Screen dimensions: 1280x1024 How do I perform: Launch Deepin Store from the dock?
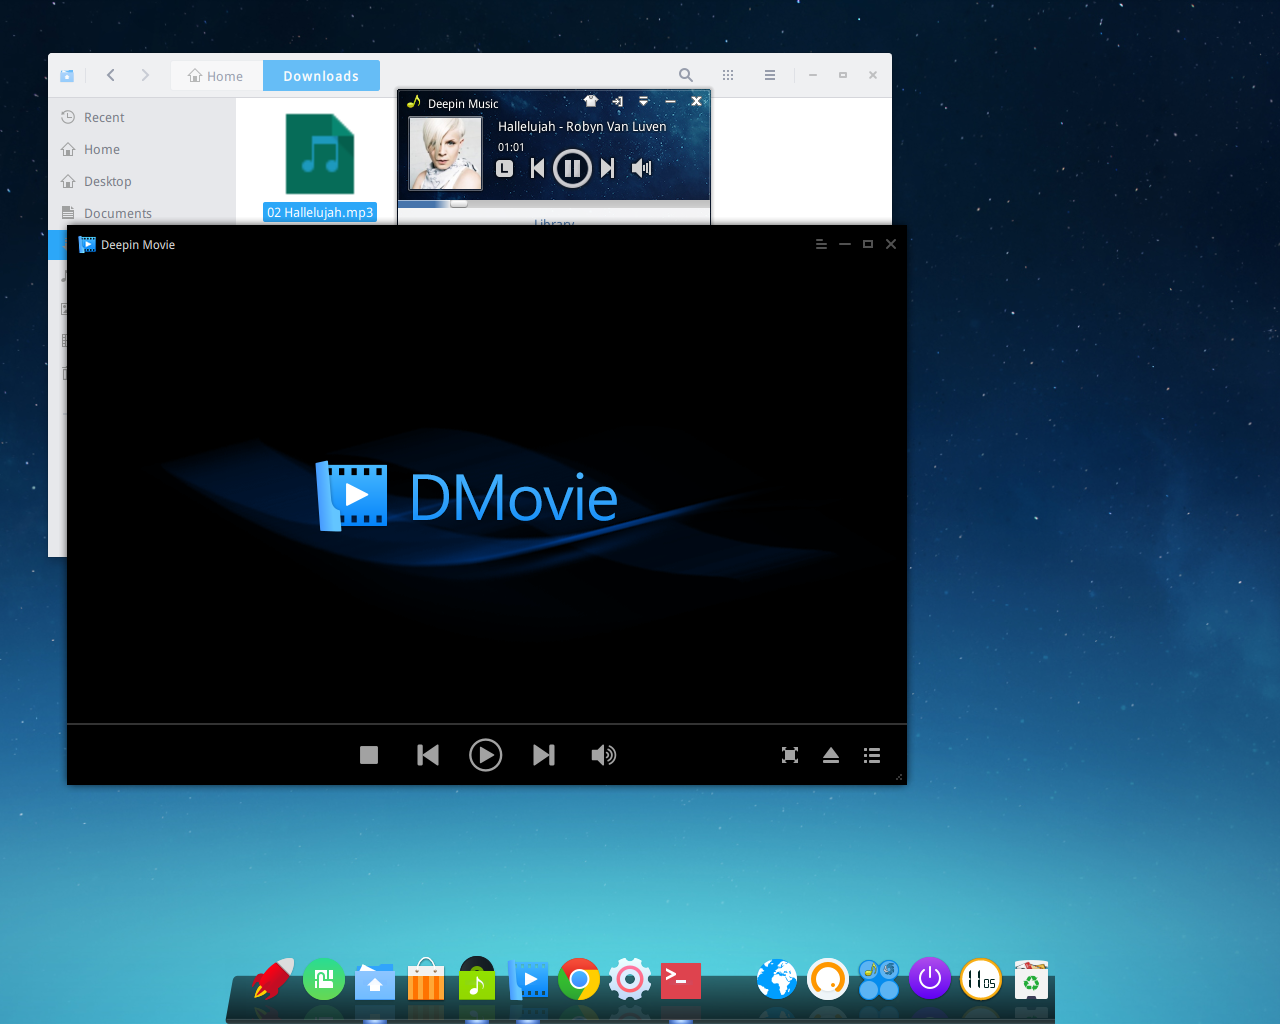click(425, 980)
